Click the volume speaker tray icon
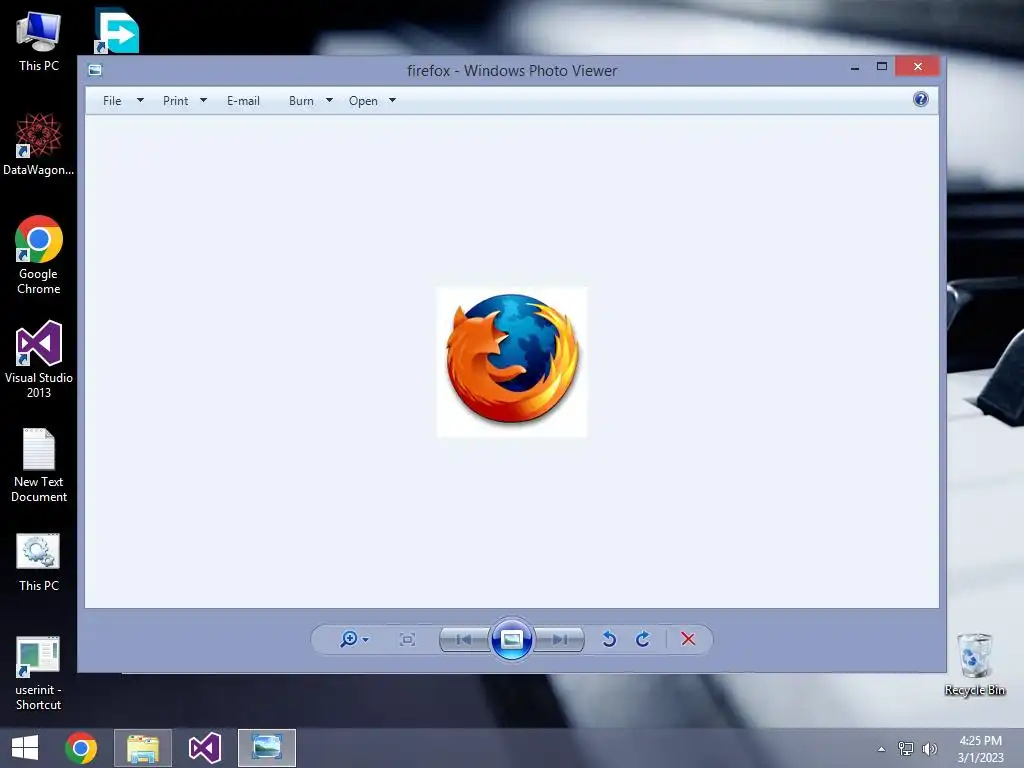The height and width of the screenshot is (768, 1024). [x=929, y=749]
